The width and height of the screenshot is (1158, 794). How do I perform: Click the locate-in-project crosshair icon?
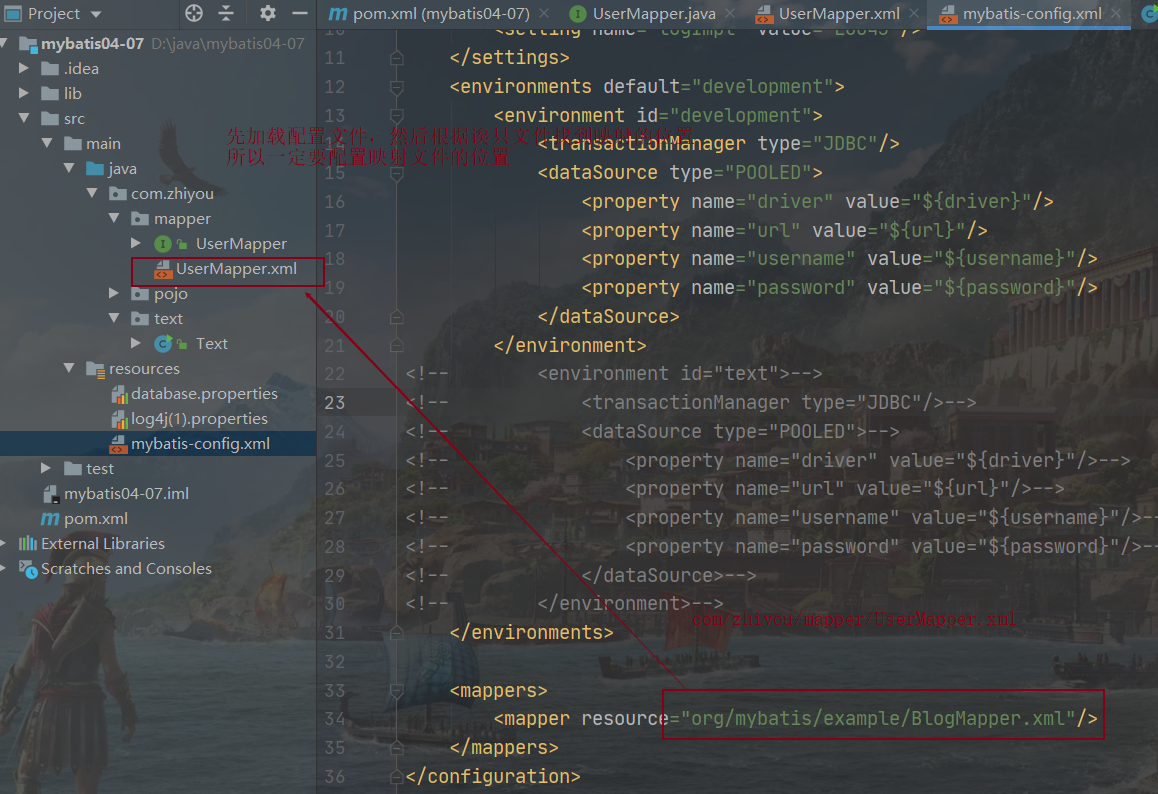tap(193, 13)
